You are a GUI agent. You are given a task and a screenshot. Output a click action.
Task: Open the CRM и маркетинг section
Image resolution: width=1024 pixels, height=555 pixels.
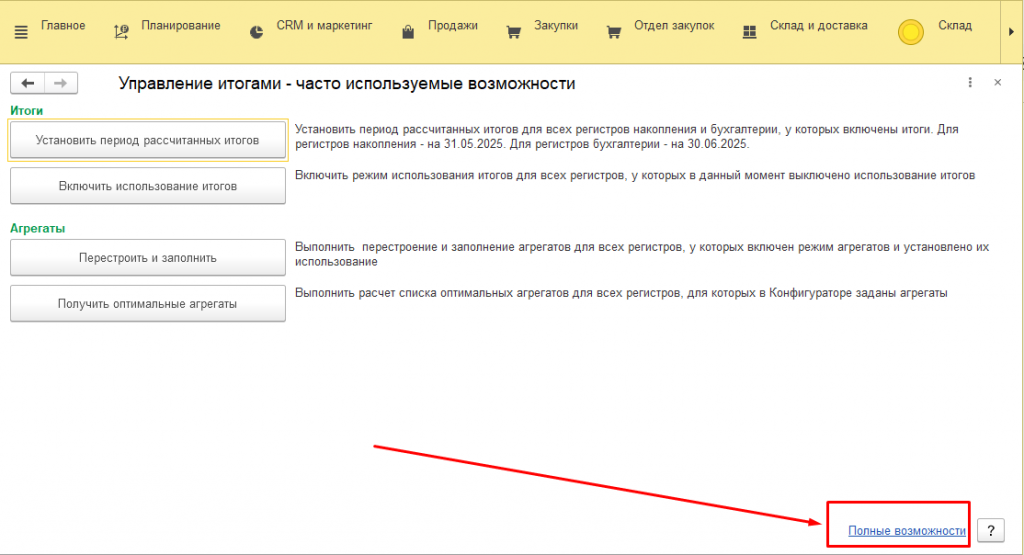pos(324,25)
